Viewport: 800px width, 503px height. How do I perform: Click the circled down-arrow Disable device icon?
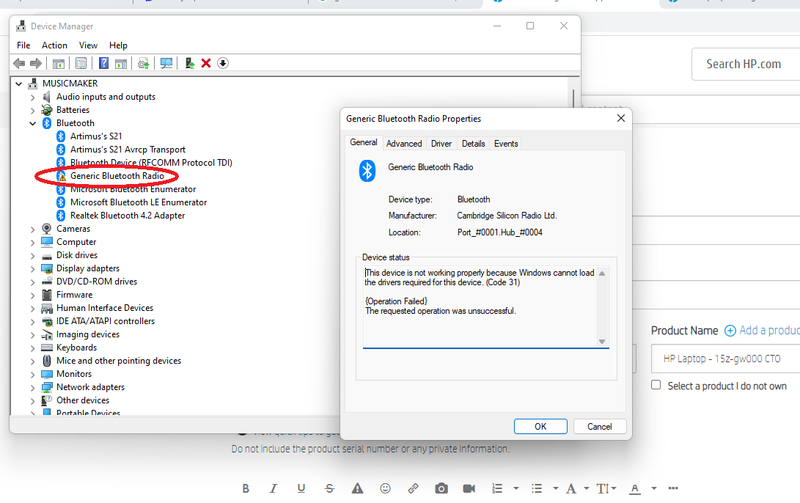223,63
